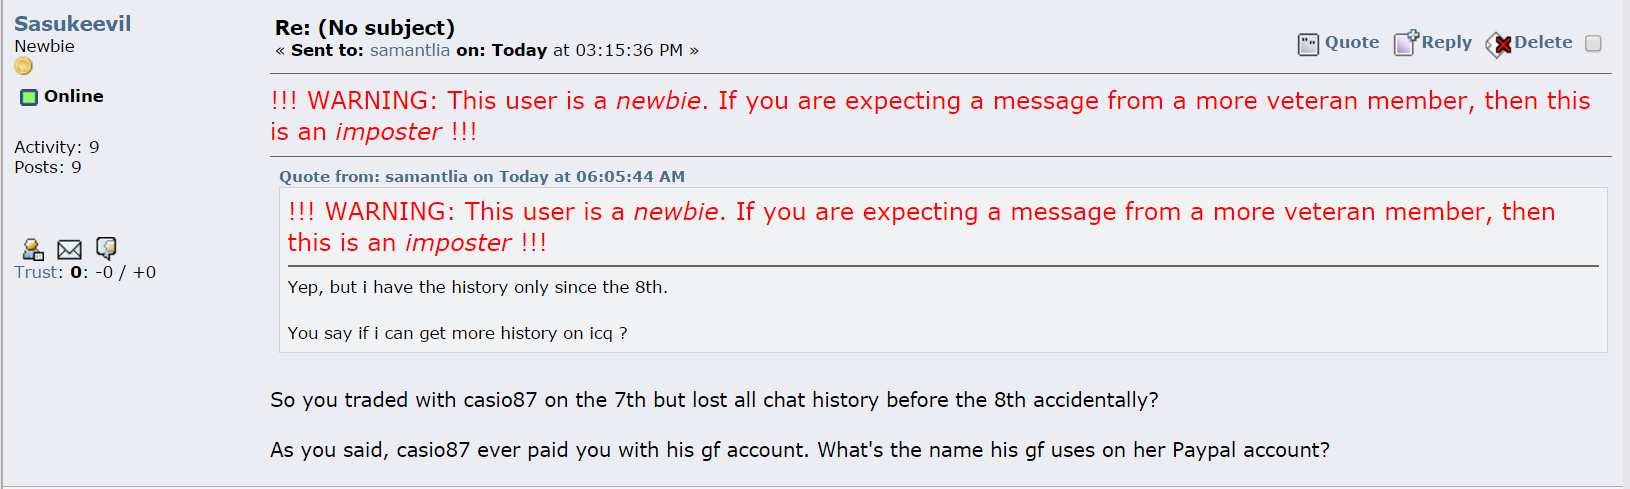1630x489 pixels.
Task: Open the Quote message icon
Action: click(x=1308, y=44)
